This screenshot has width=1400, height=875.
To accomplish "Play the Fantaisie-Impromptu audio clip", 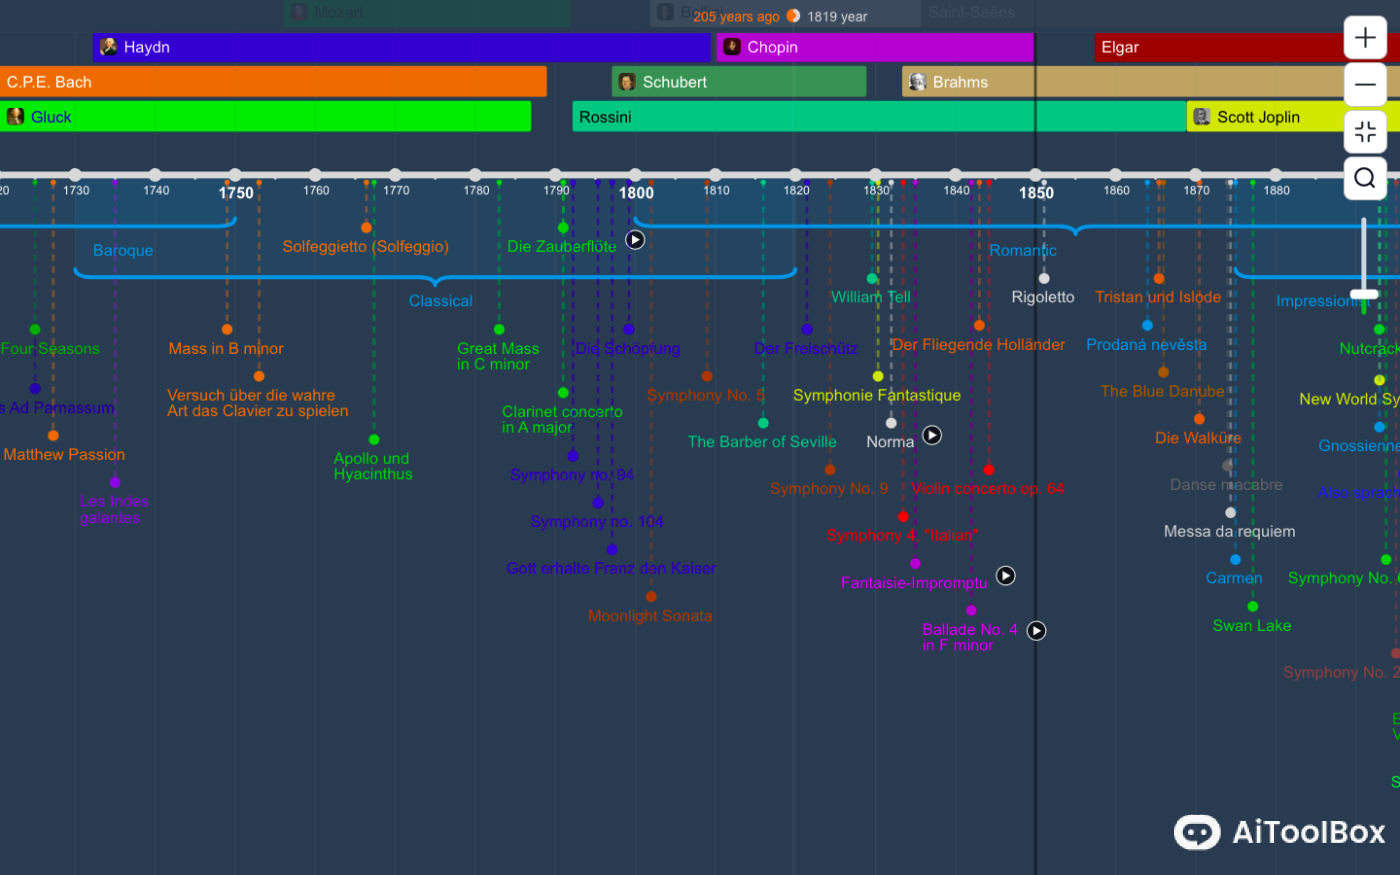I will [x=1005, y=575].
